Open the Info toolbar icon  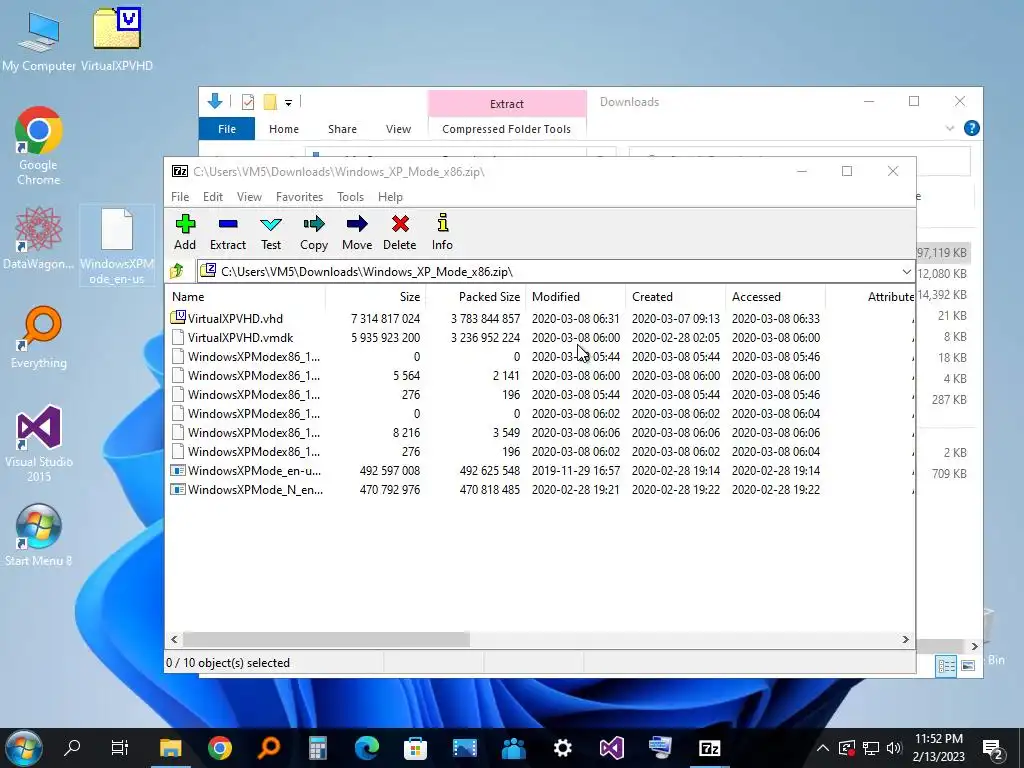442,232
